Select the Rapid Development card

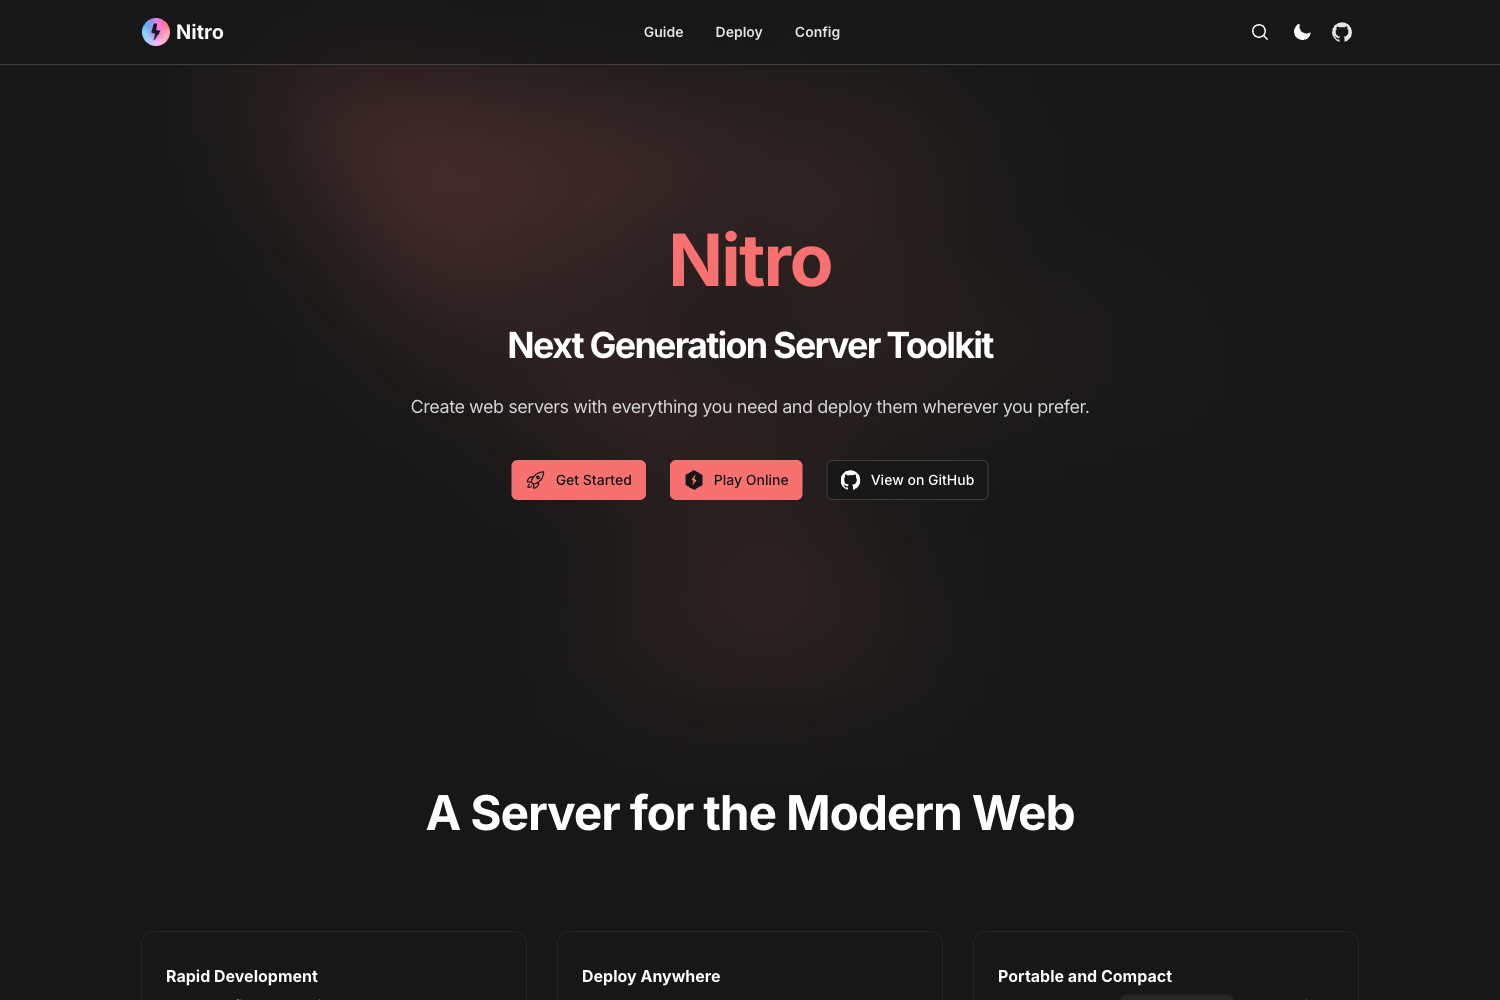point(334,970)
